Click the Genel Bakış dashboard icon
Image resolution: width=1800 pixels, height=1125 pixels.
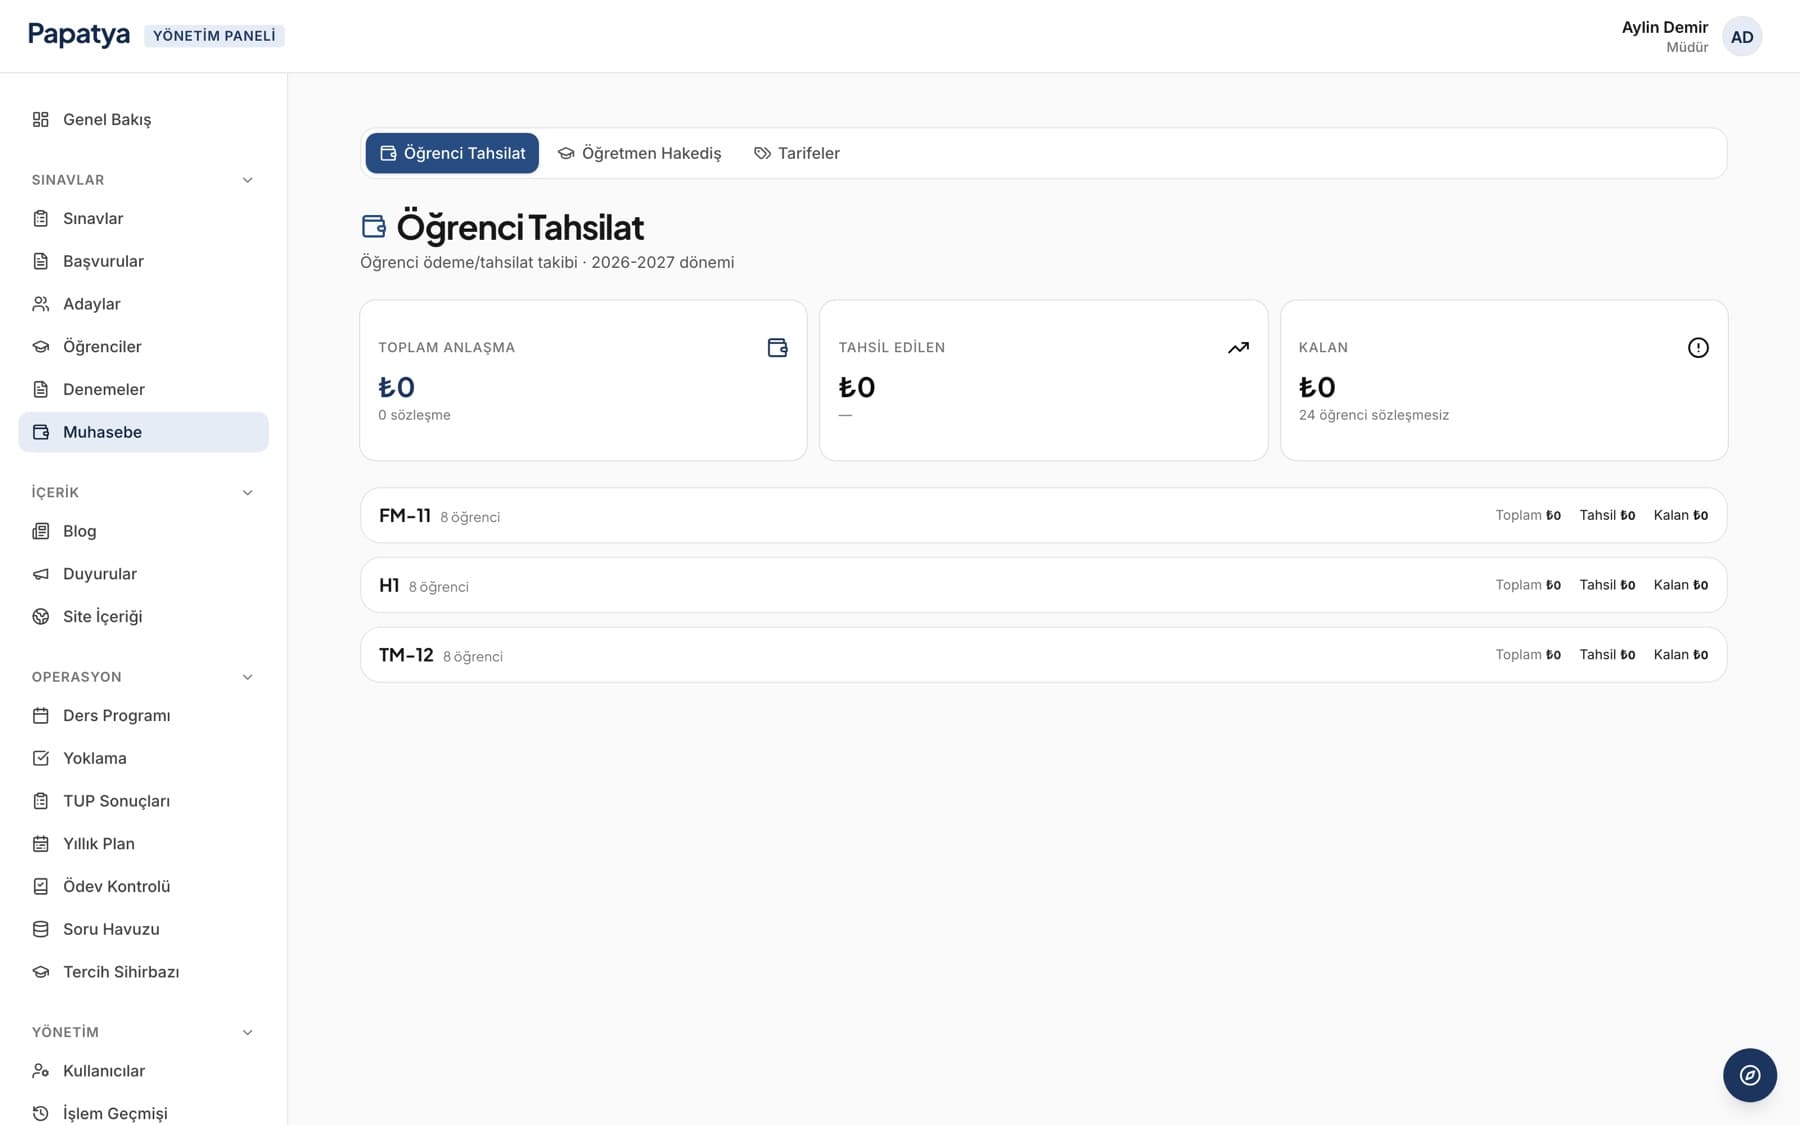[x=41, y=119]
